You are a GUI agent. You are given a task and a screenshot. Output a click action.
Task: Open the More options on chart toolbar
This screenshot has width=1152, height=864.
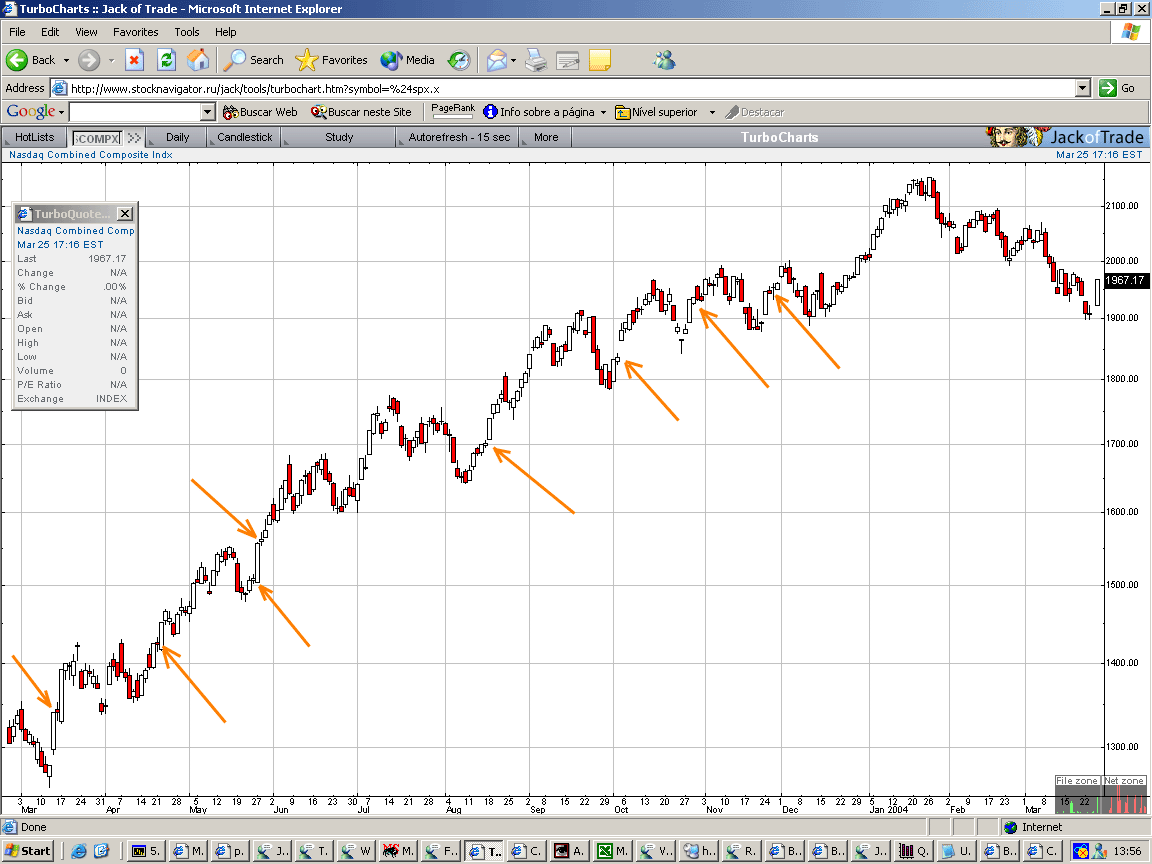pyautogui.click(x=543, y=137)
